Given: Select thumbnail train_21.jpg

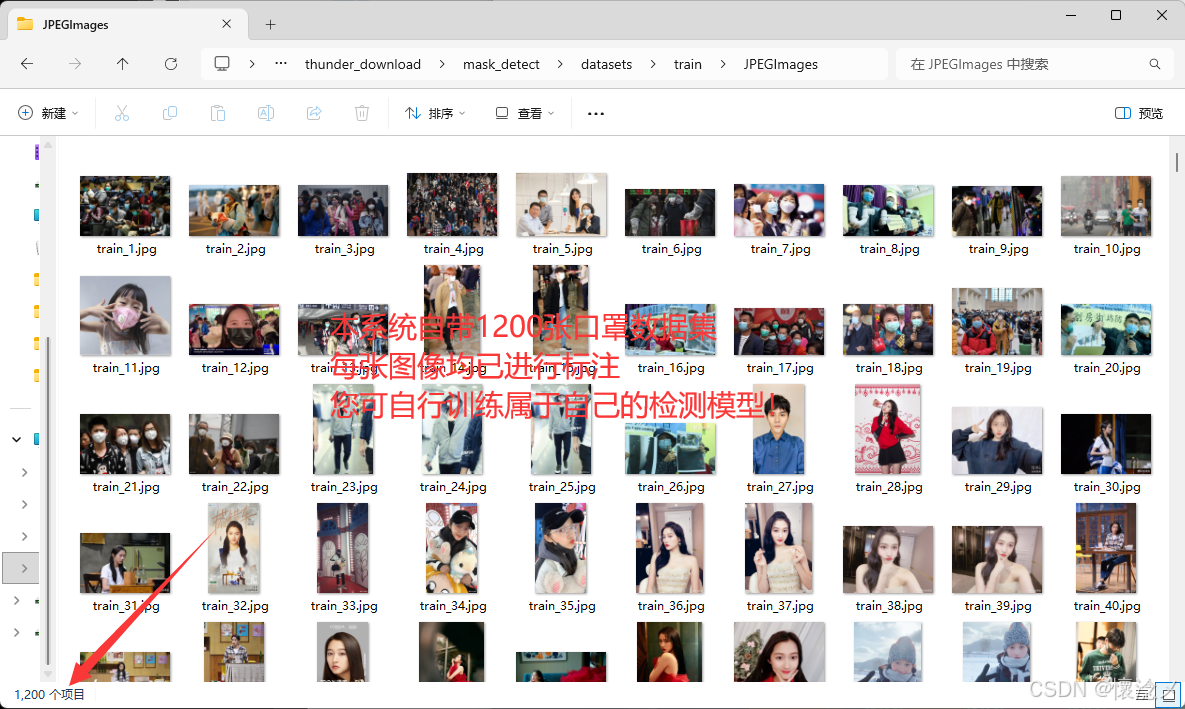Looking at the screenshot, I should pyautogui.click(x=125, y=444).
